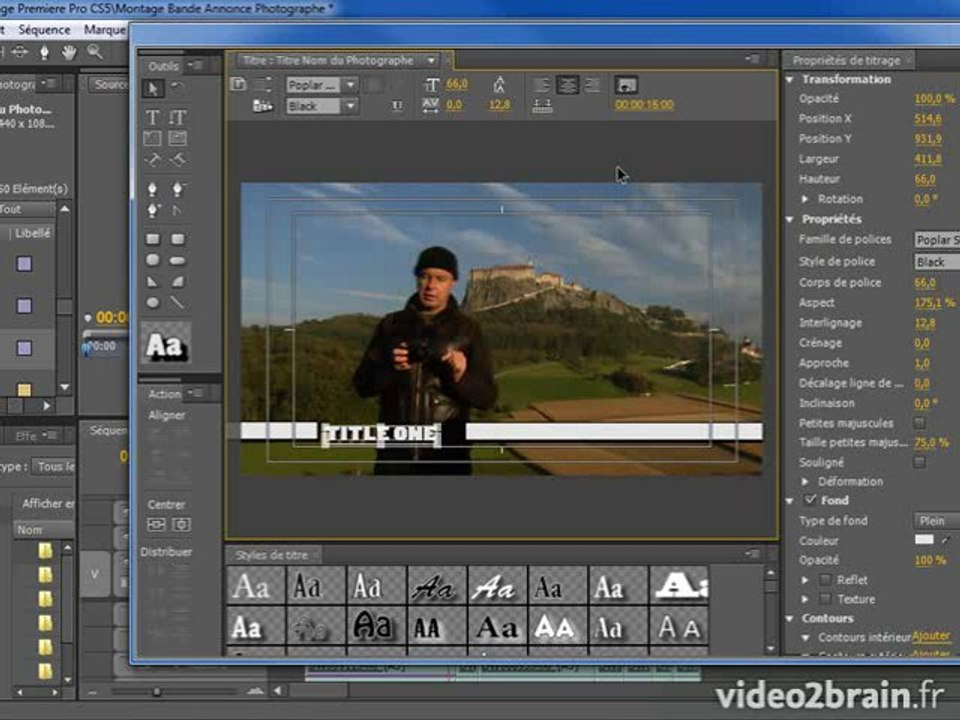Viewport: 960px width, 720px height.
Task: Enable the Souligné checkbox
Action: click(919, 462)
